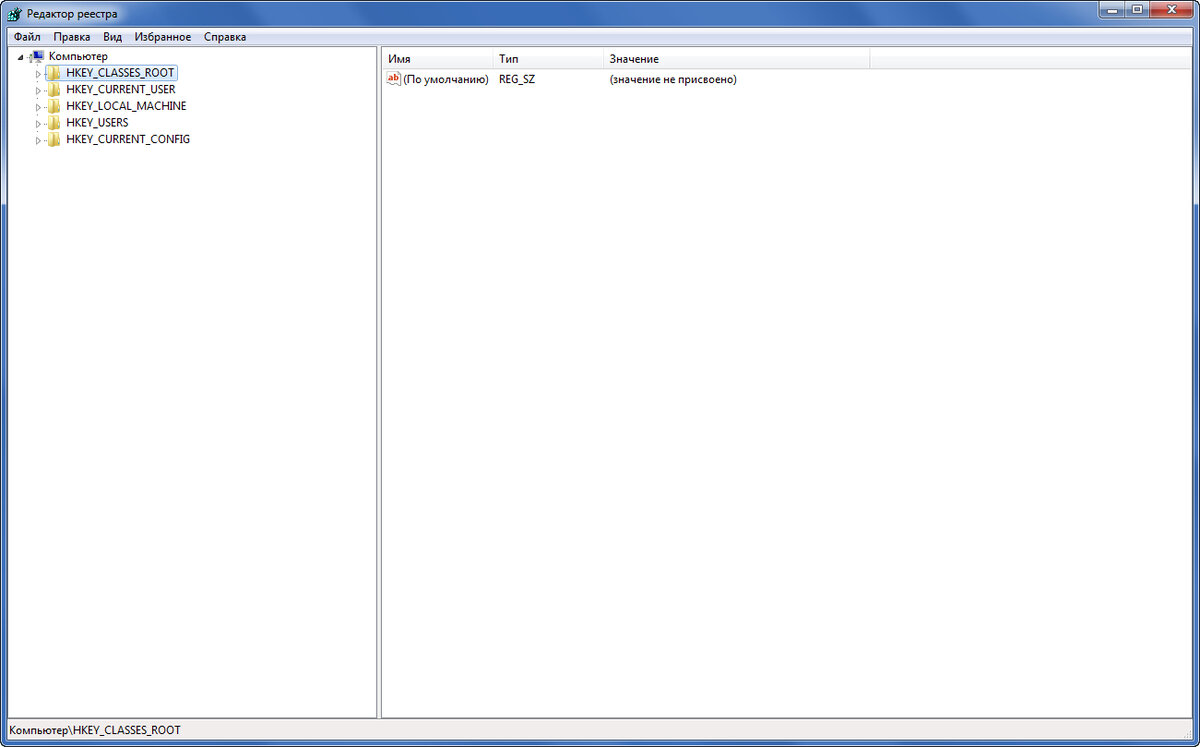Click the status bar path Компьютер\HKEY_CLASSES_ROOT
This screenshot has width=1200, height=747.
click(95, 730)
